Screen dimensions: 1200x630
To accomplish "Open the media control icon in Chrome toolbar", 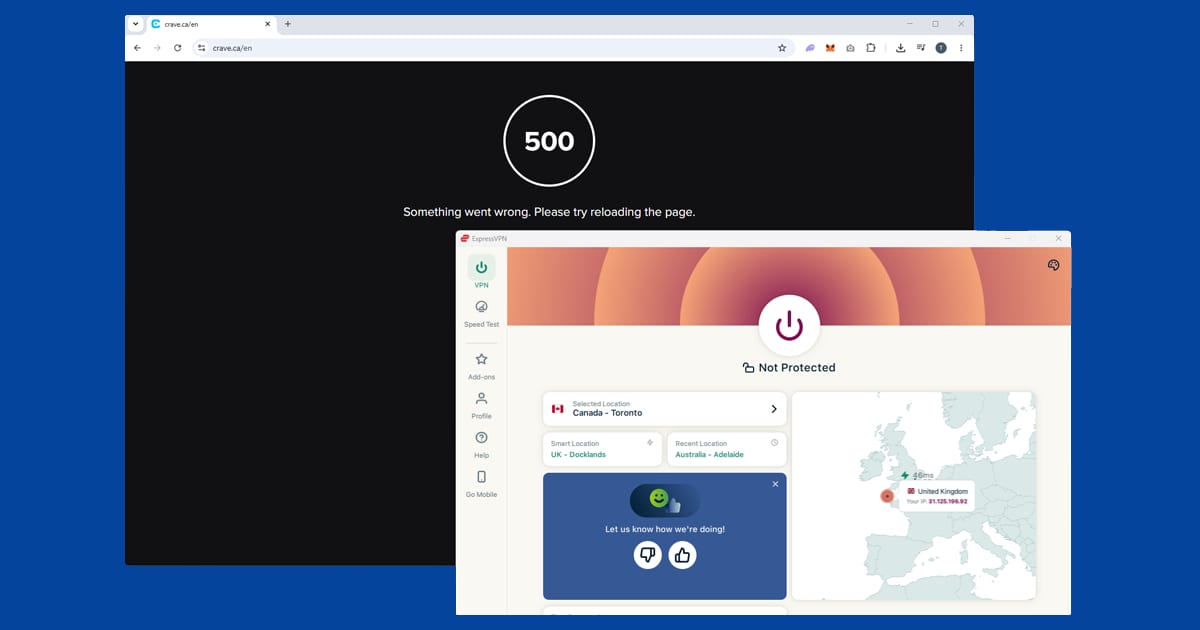I will (x=920, y=48).
